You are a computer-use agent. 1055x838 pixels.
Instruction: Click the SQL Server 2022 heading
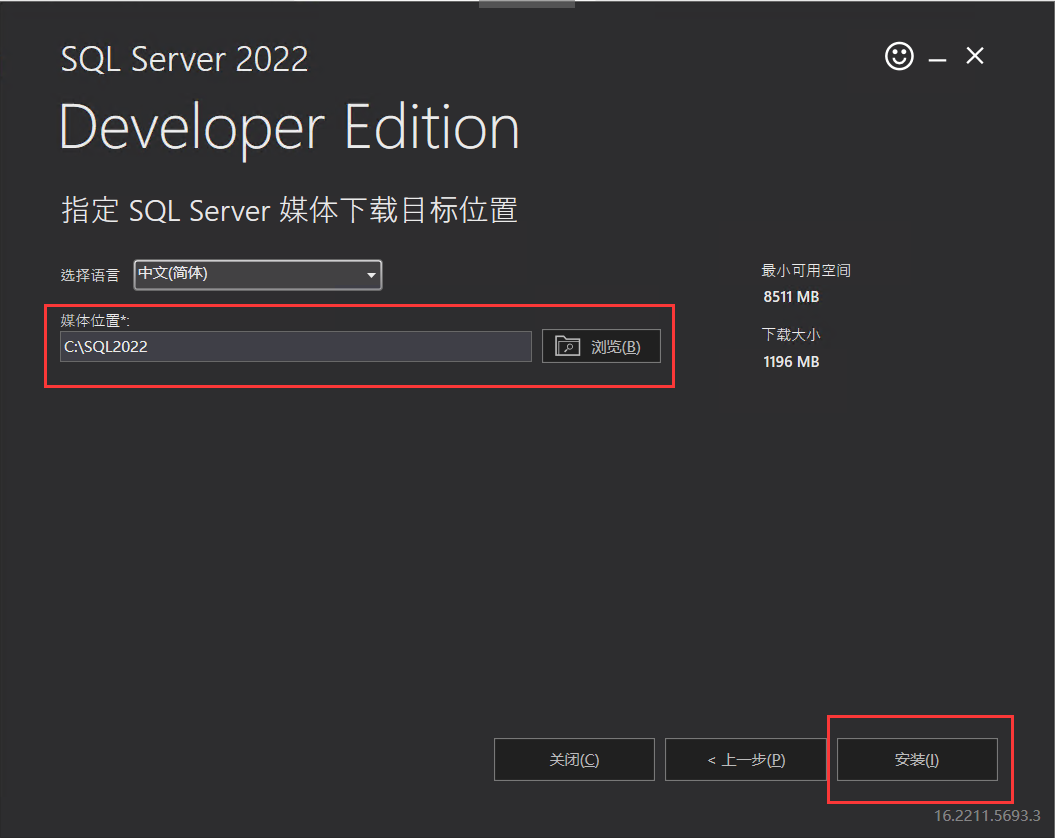click(184, 59)
